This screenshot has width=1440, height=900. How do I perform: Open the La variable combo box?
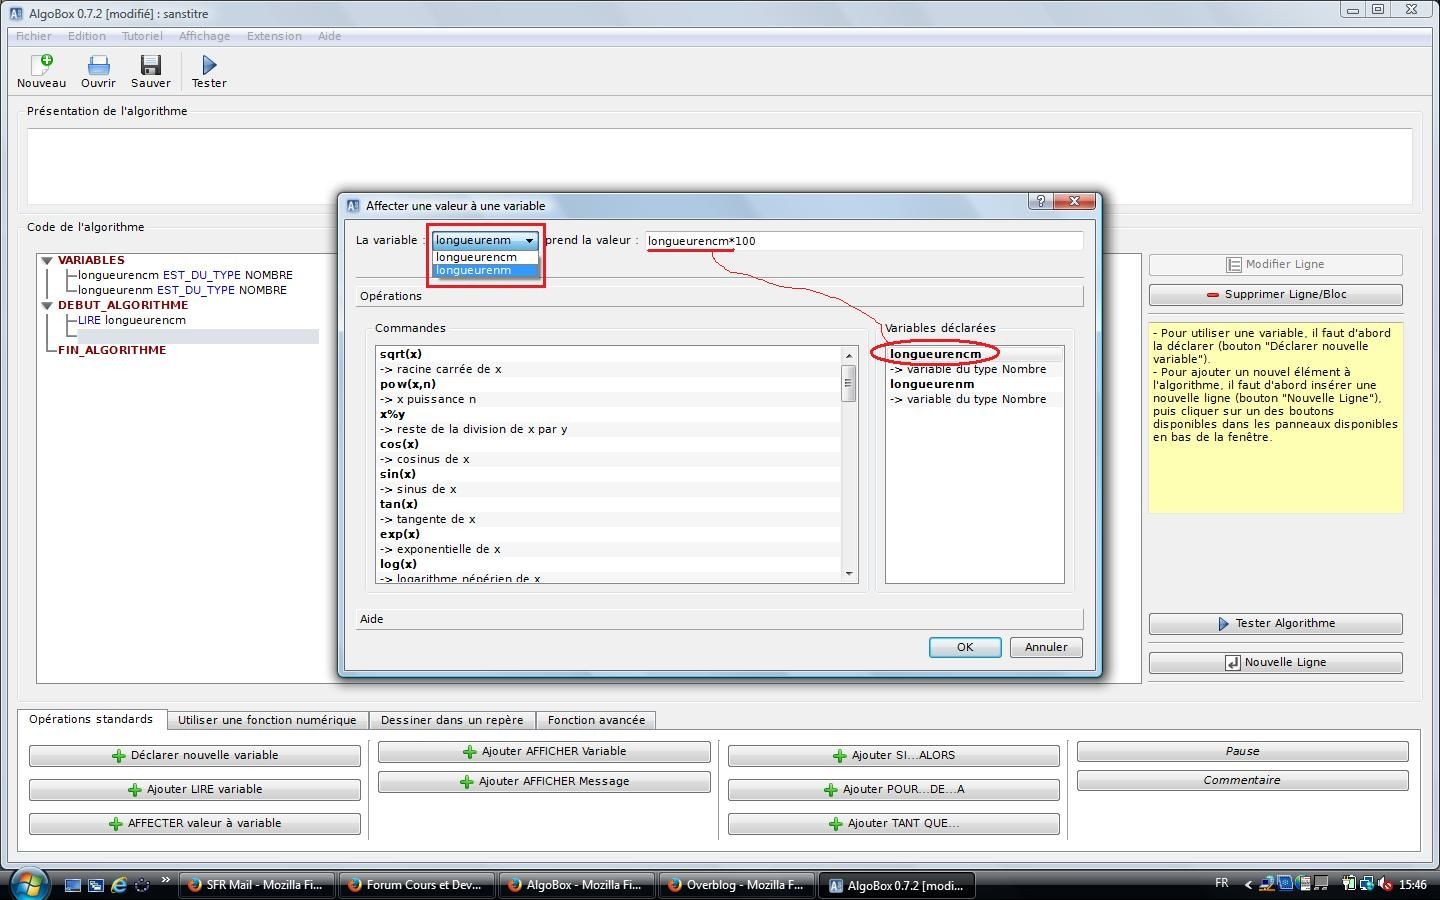tap(485, 240)
